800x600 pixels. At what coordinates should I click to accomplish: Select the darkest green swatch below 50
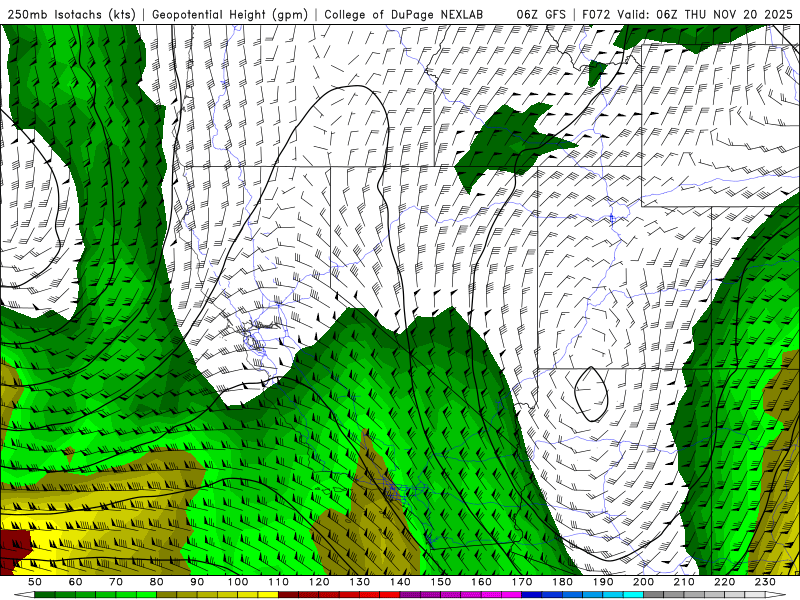(45, 595)
